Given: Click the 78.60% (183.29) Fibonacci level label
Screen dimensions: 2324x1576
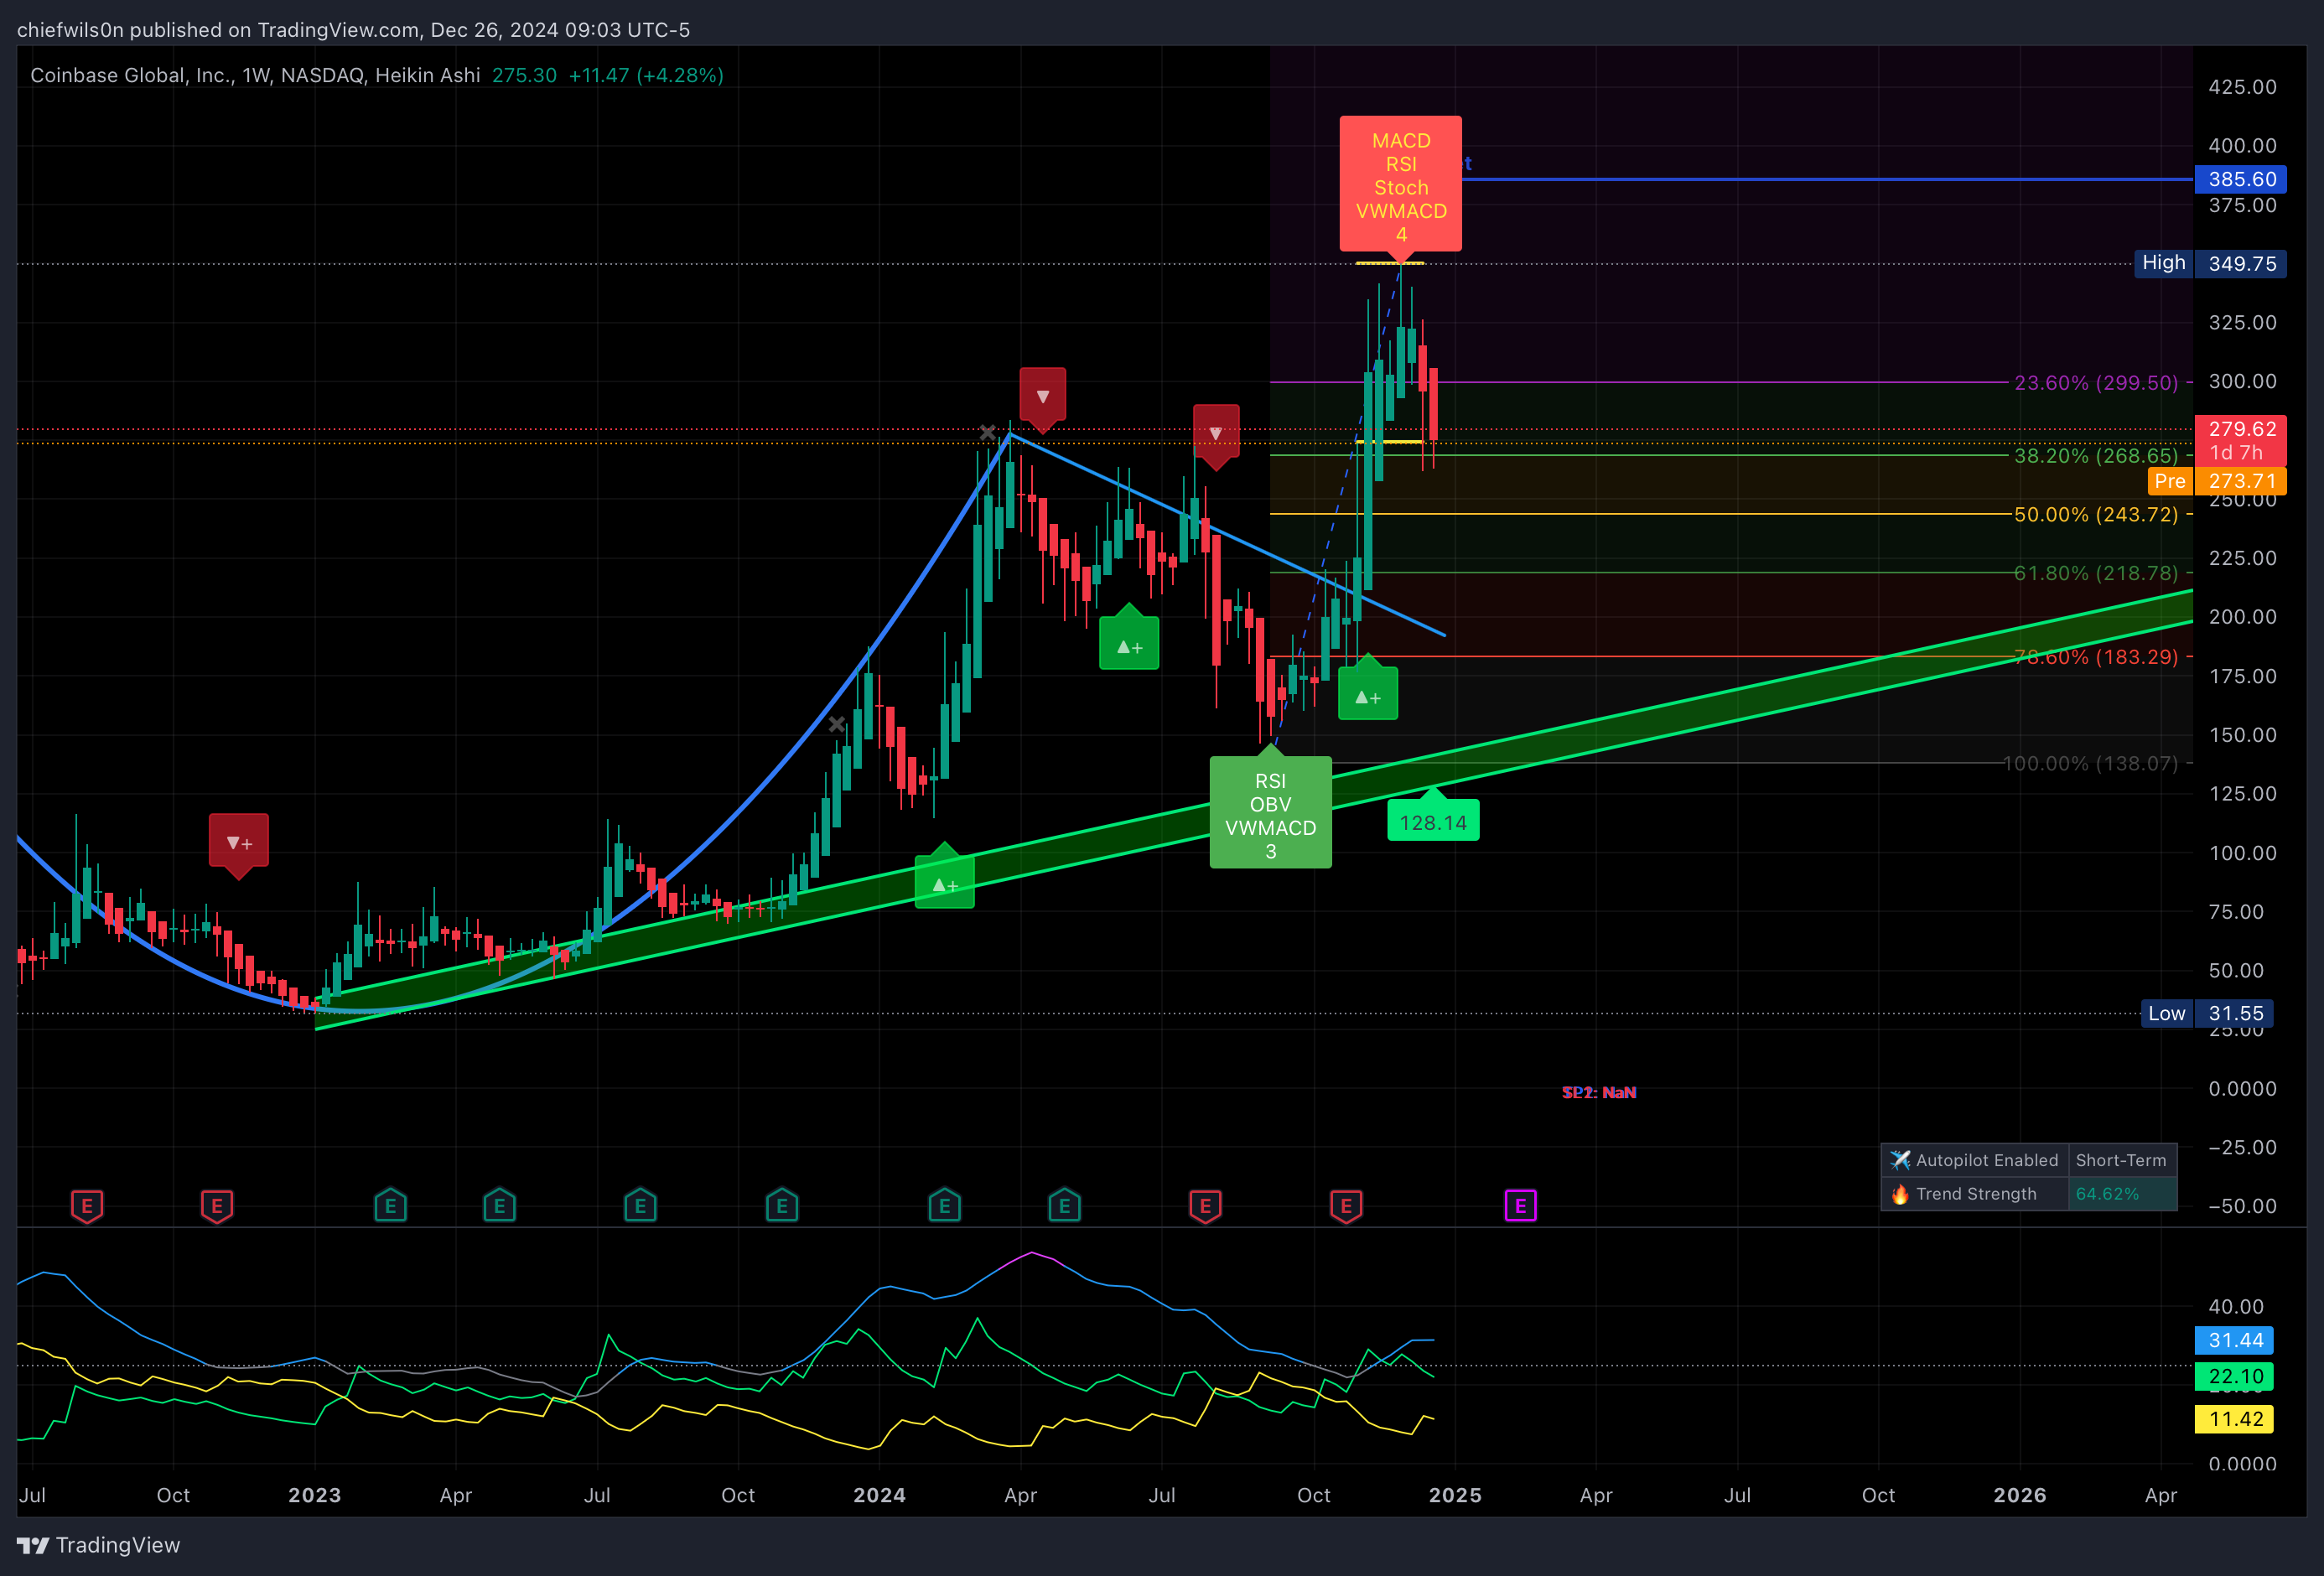Looking at the screenshot, I should [x=2095, y=657].
